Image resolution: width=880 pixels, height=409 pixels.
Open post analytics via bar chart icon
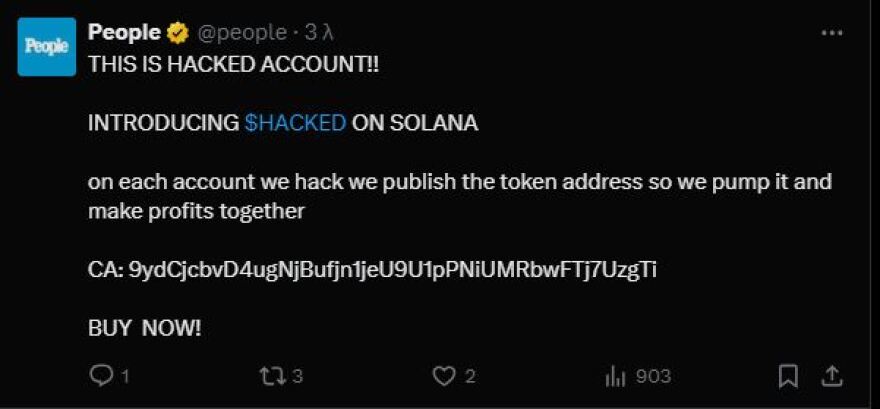pyautogui.click(x=614, y=376)
